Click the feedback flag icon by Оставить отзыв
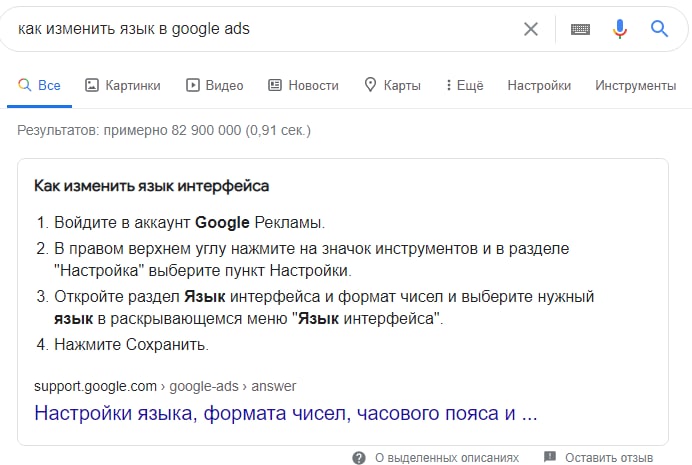The image size is (692, 465). 549,457
